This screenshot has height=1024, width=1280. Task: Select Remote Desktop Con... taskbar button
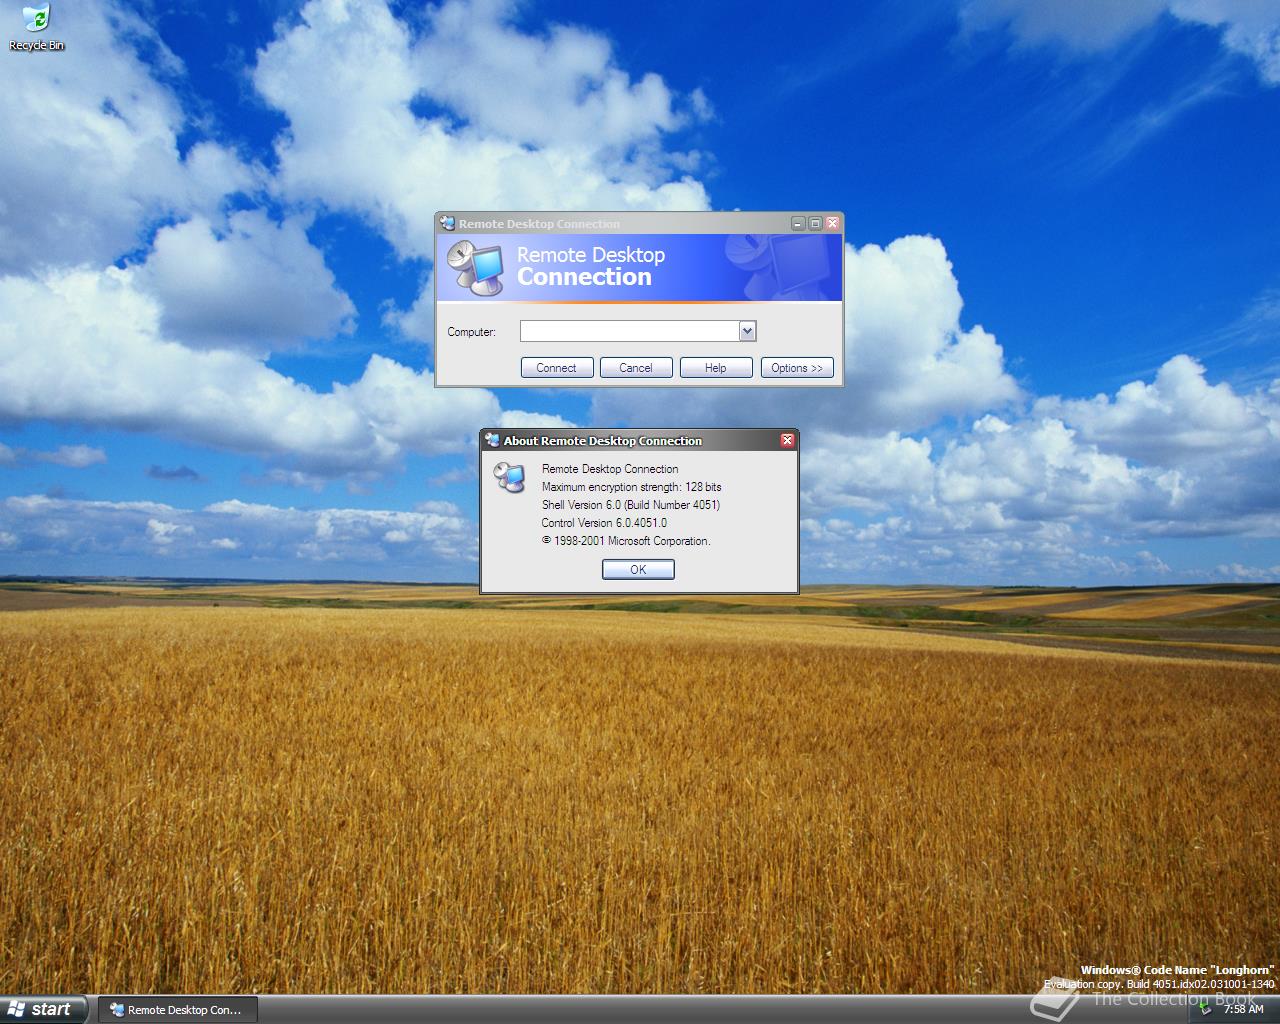pos(177,1010)
